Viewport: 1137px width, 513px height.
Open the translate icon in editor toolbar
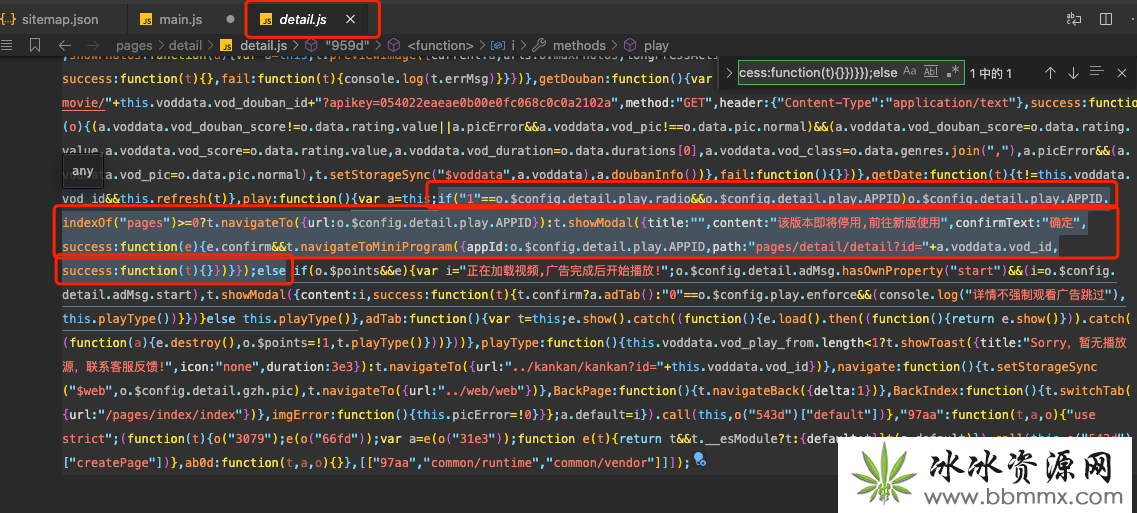click(x=1073, y=20)
